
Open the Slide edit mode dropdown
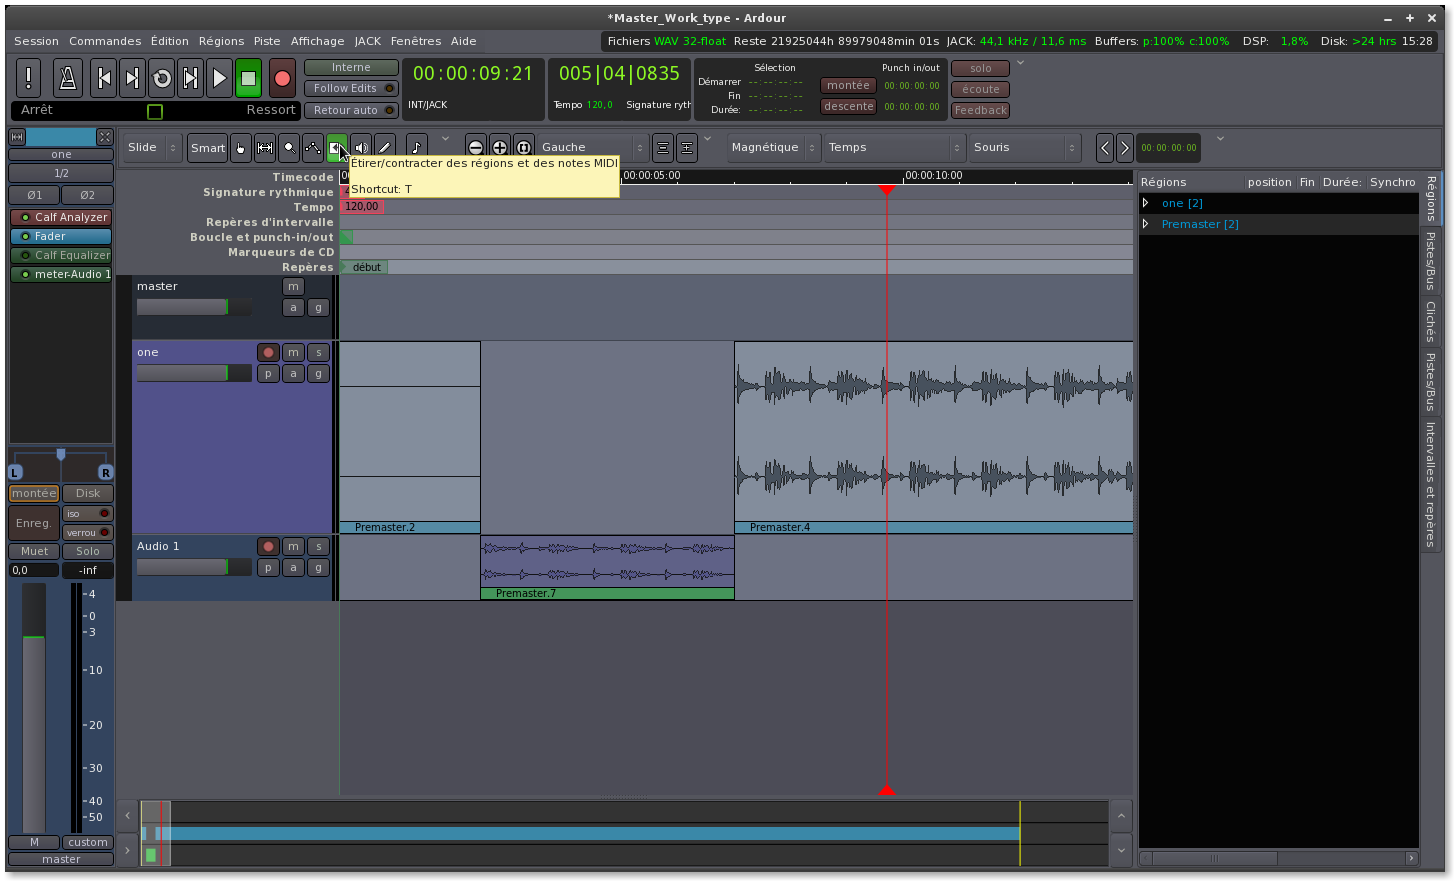[152, 148]
